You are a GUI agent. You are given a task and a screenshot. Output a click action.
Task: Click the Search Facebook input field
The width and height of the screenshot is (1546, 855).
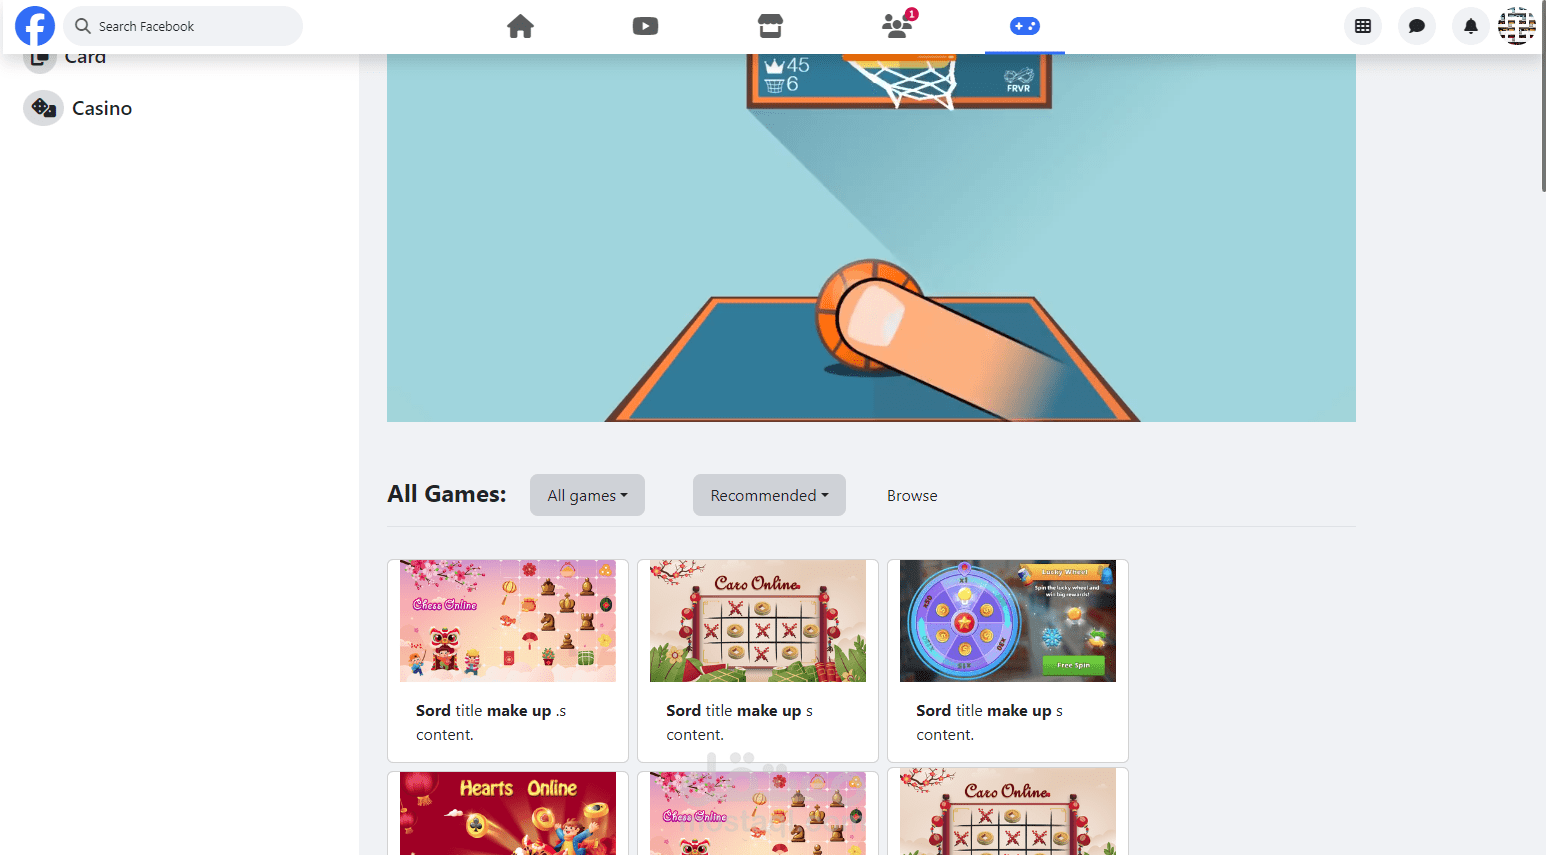pos(183,26)
